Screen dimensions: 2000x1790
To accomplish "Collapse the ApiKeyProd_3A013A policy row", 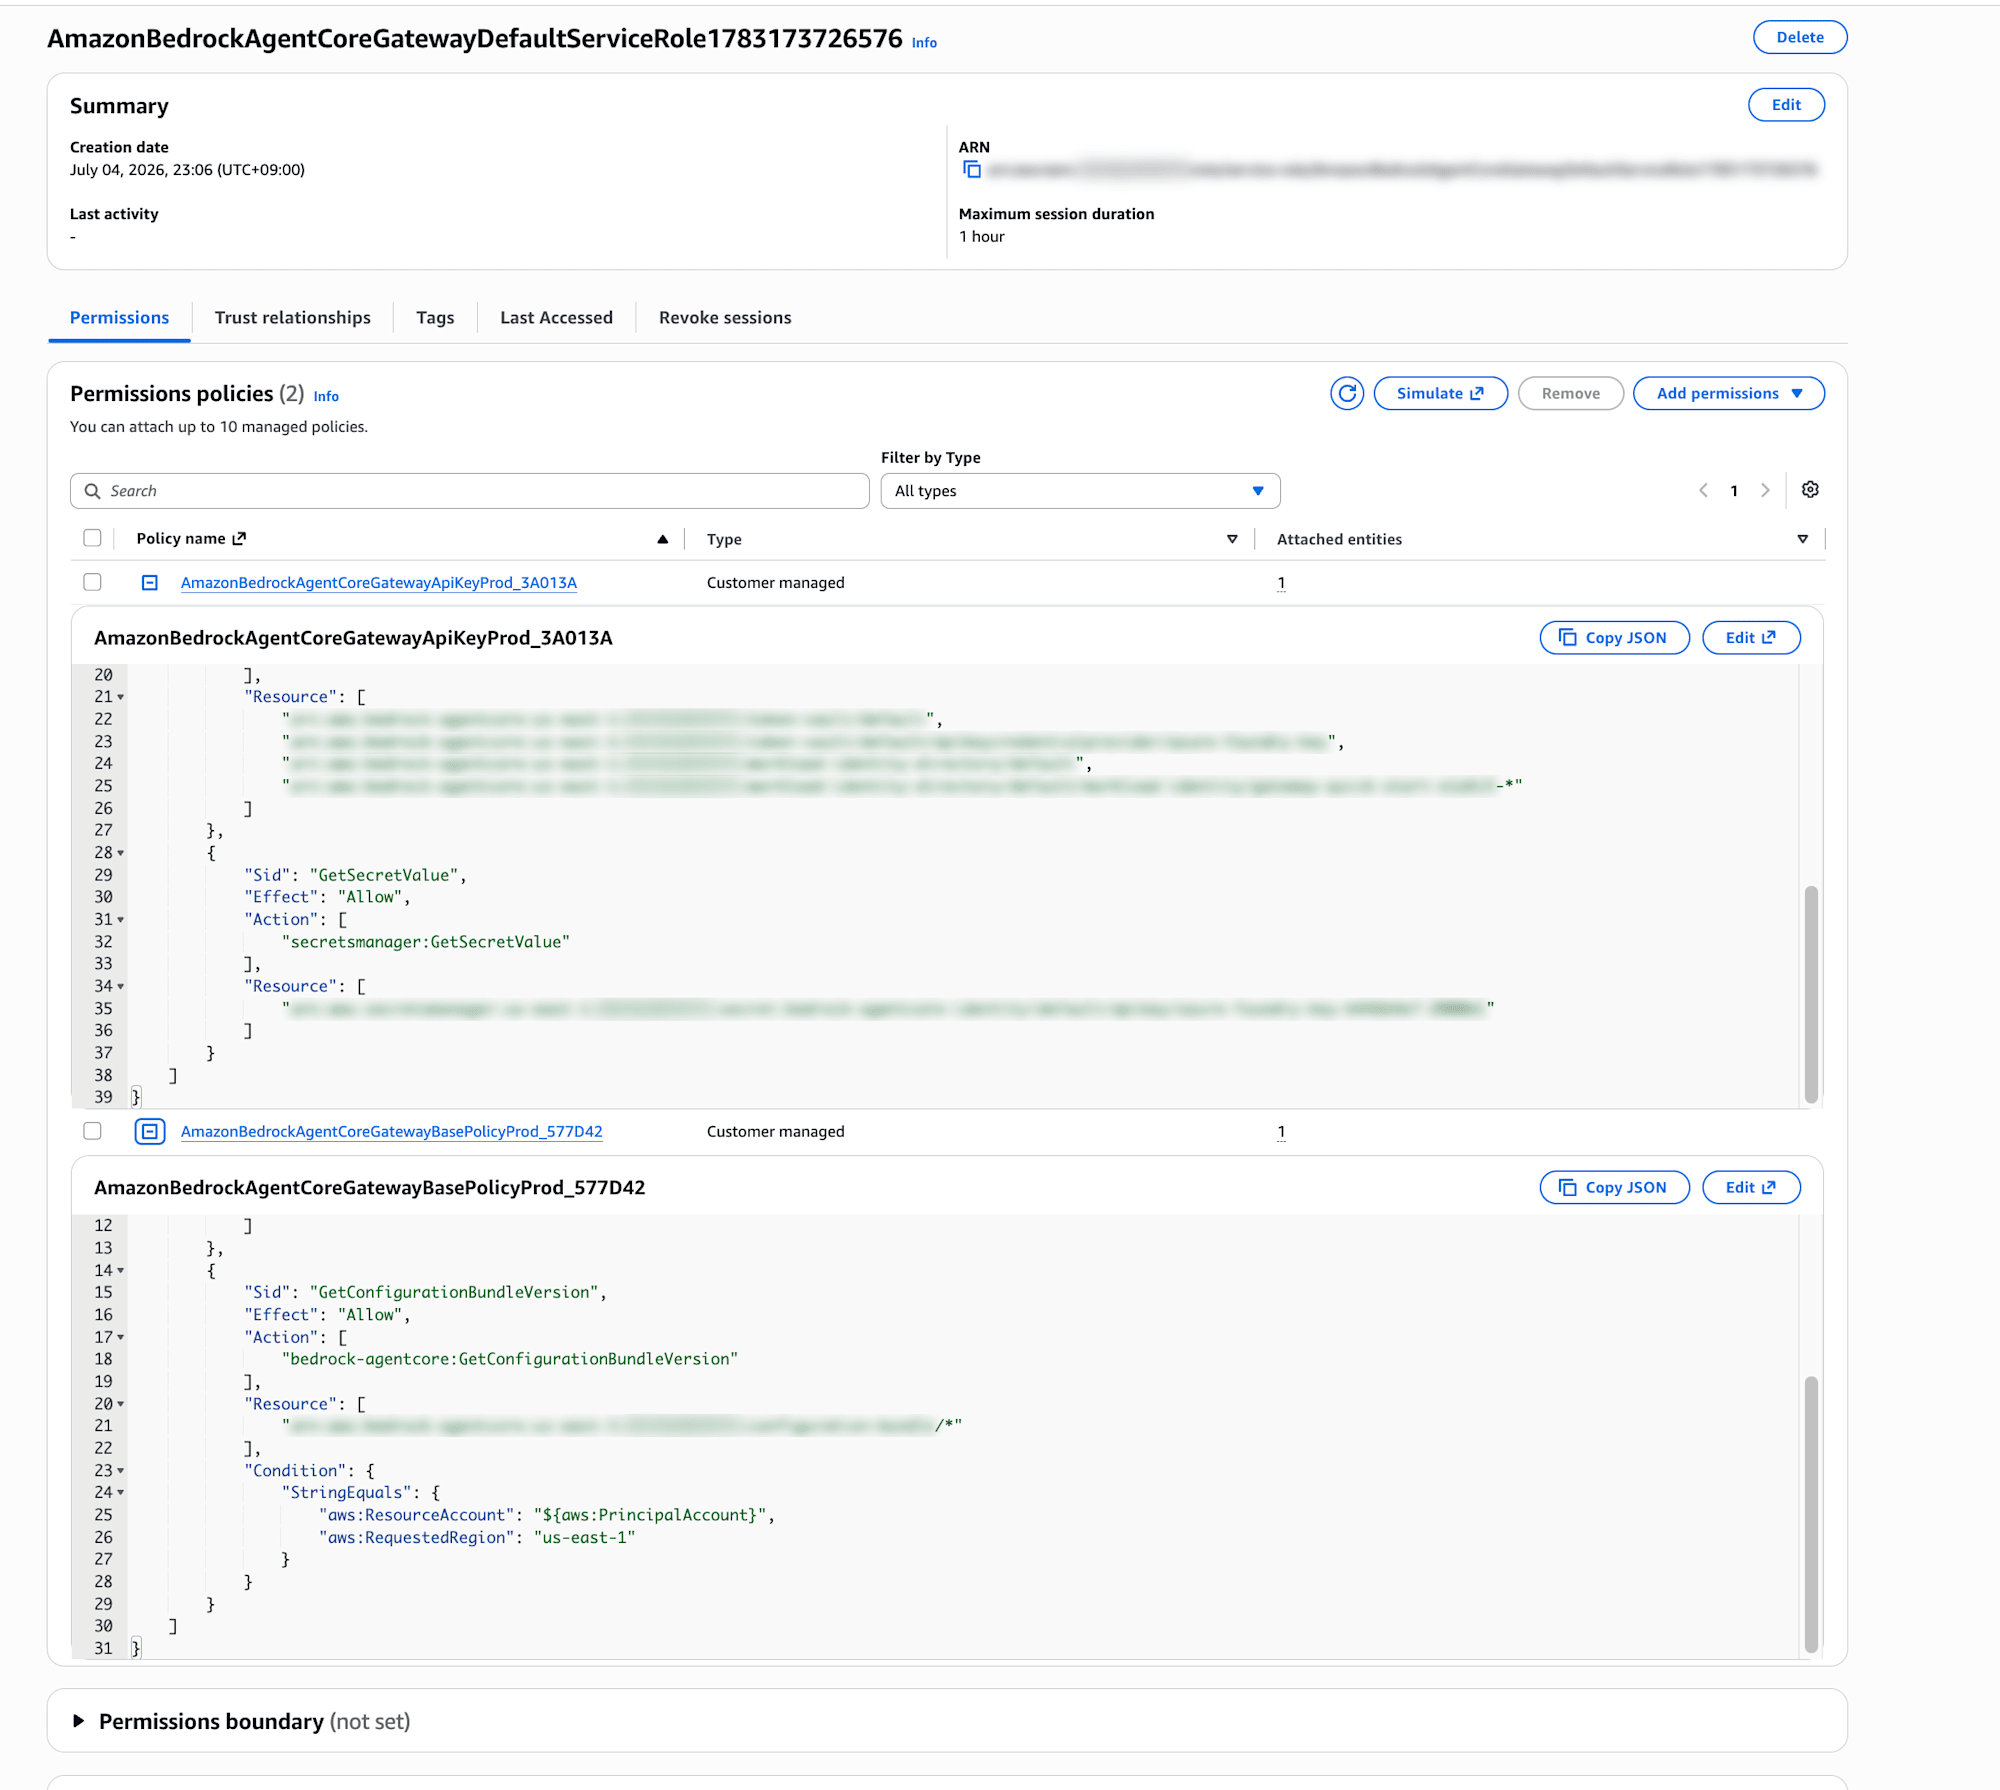I will [150, 583].
